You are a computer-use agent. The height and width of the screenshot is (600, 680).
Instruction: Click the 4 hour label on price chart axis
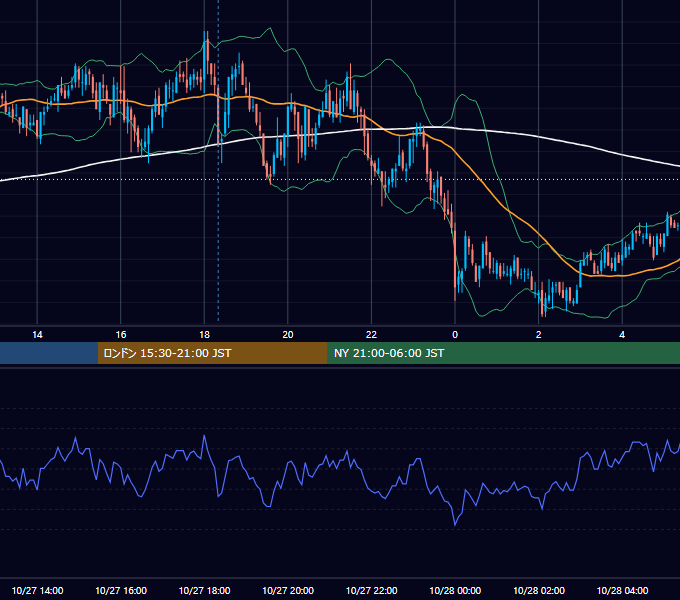coord(622,335)
